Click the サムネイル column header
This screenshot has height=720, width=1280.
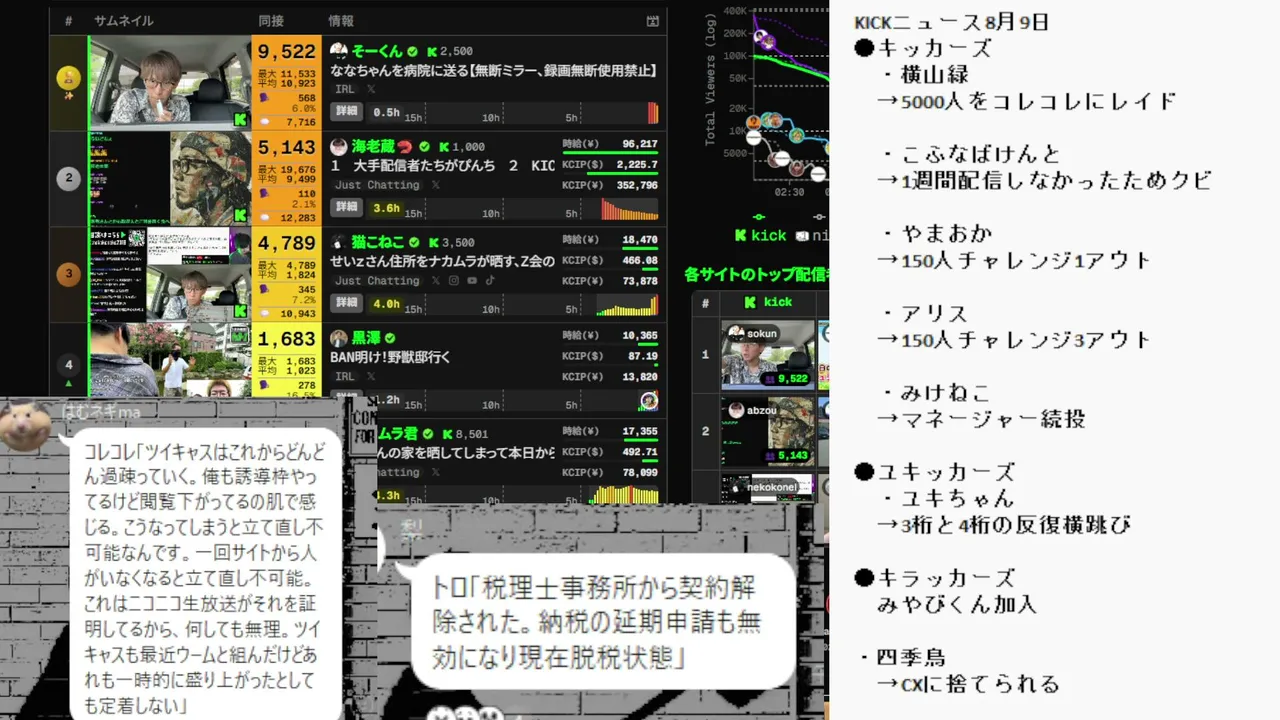(125, 20)
